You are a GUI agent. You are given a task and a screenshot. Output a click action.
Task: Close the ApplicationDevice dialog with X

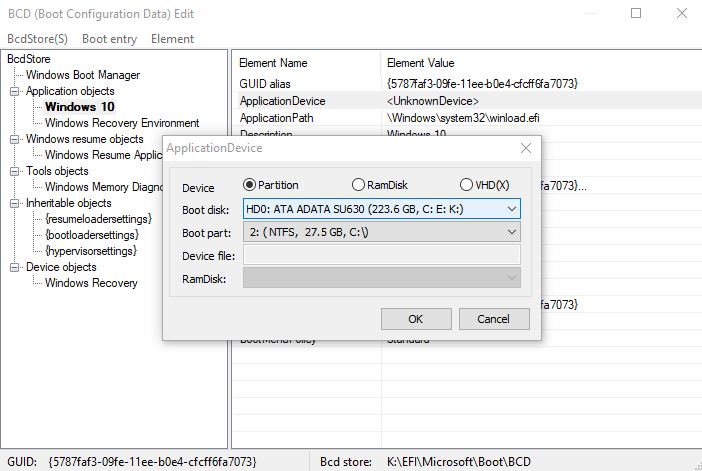pos(525,148)
